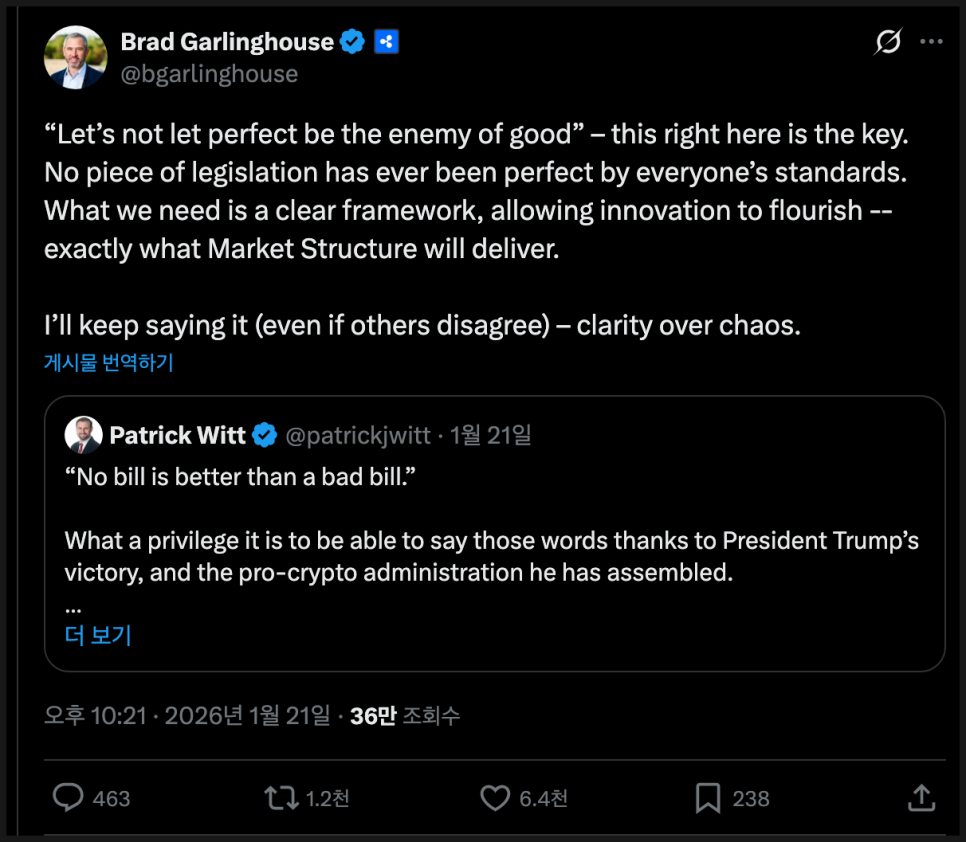Click the Grok slash icon
Viewport: 966px width, 842px height.
point(887,42)
